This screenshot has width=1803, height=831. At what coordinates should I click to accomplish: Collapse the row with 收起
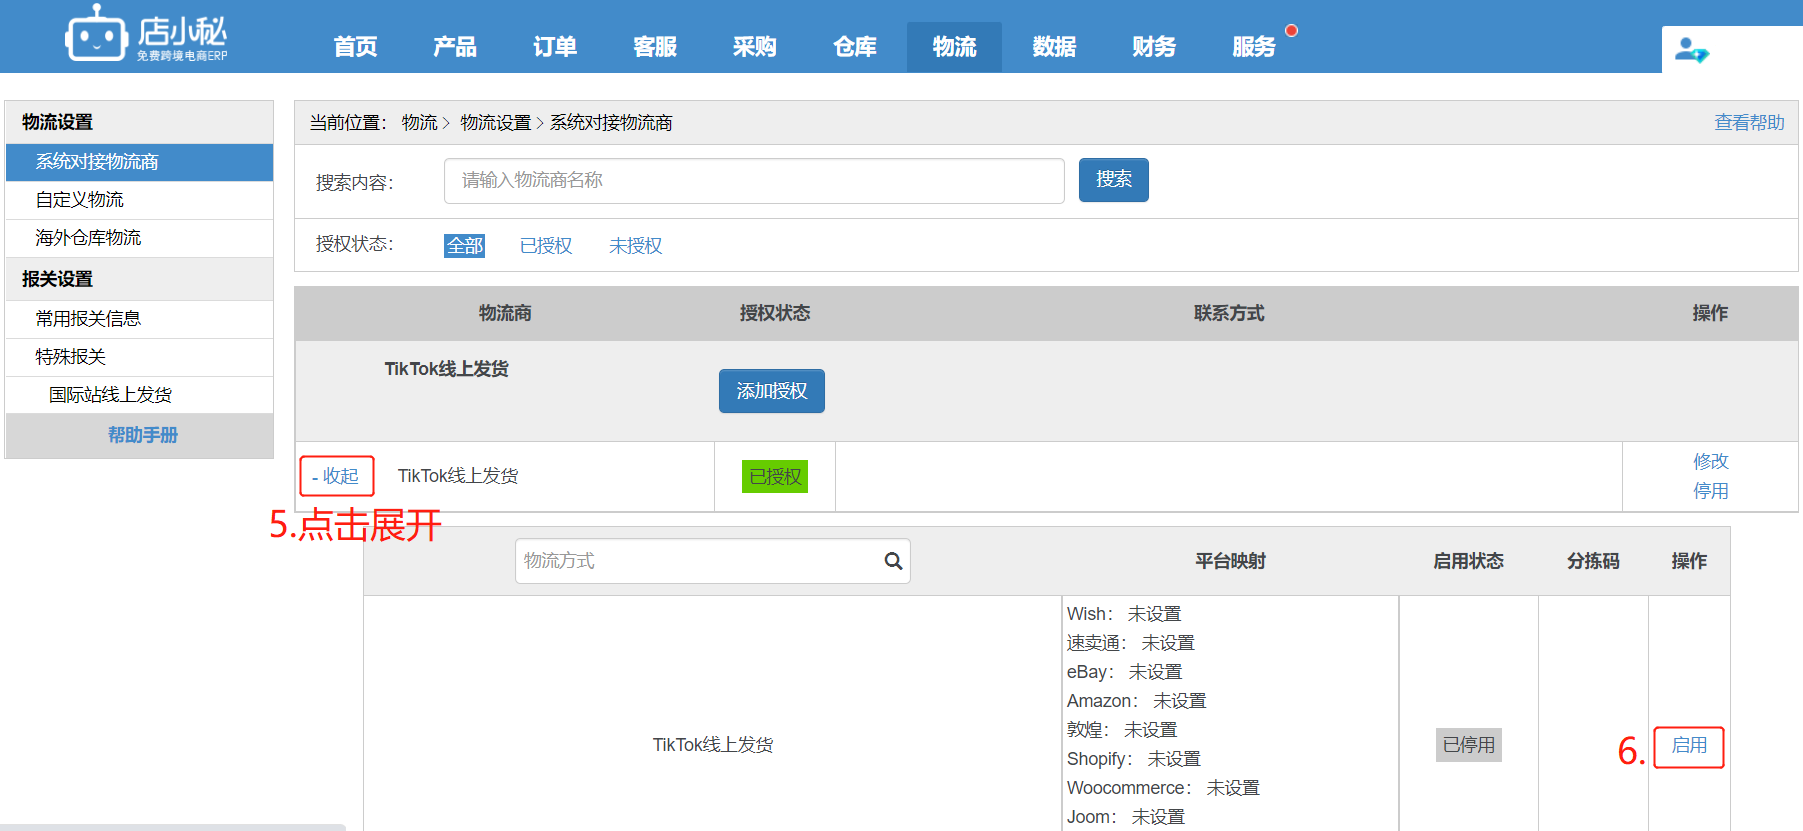[x=336, y=476]
